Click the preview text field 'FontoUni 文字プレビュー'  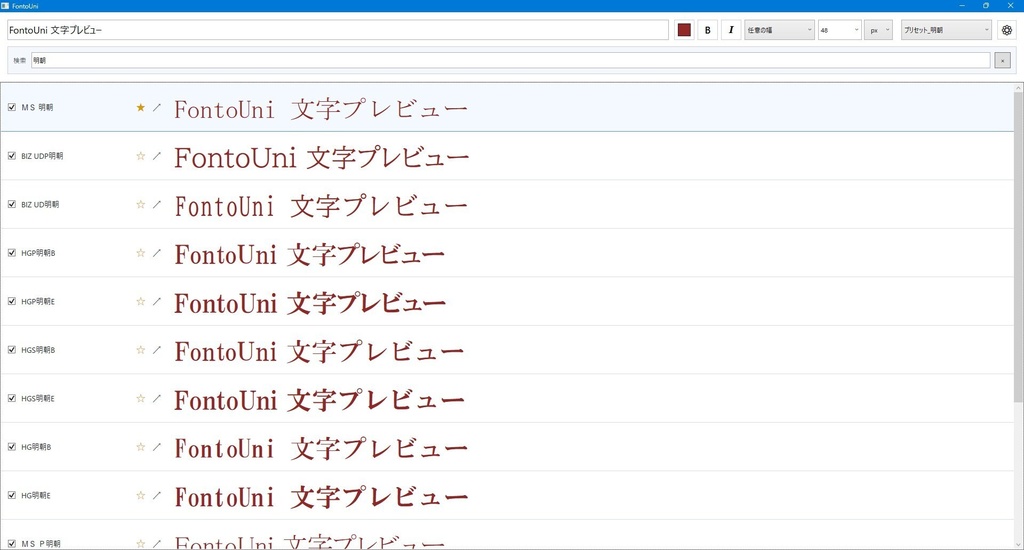point(338,30)
